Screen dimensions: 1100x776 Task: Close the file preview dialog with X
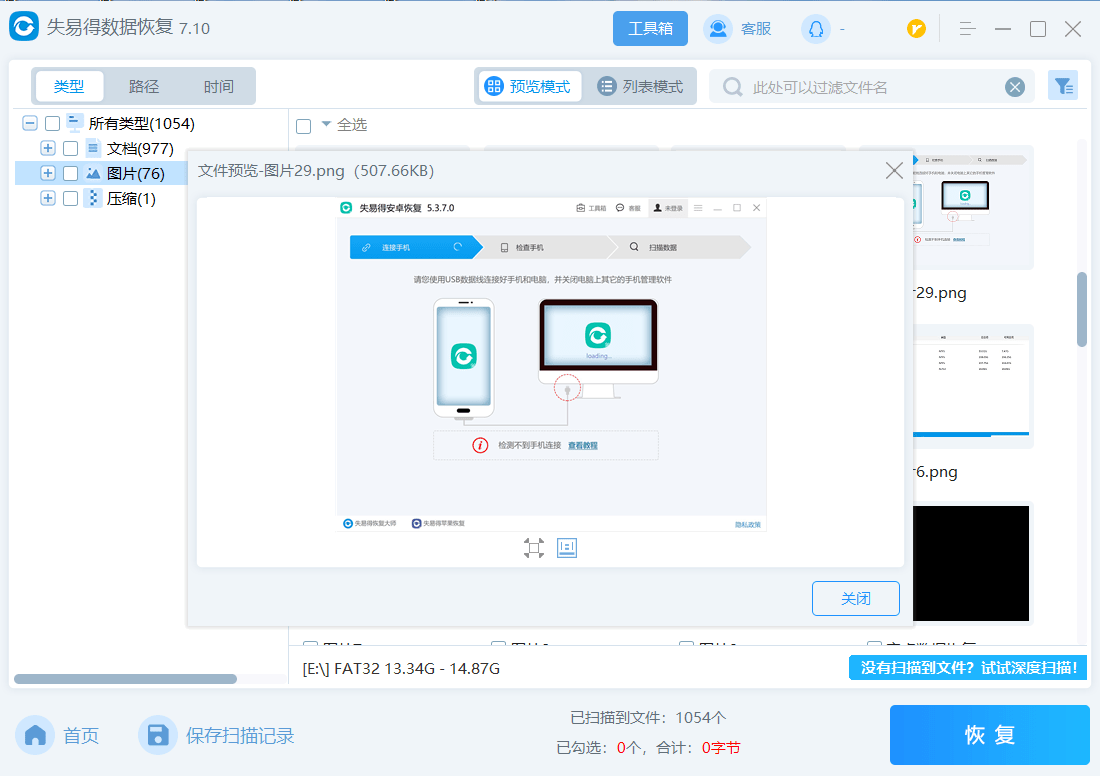click(x=894, y=170)
